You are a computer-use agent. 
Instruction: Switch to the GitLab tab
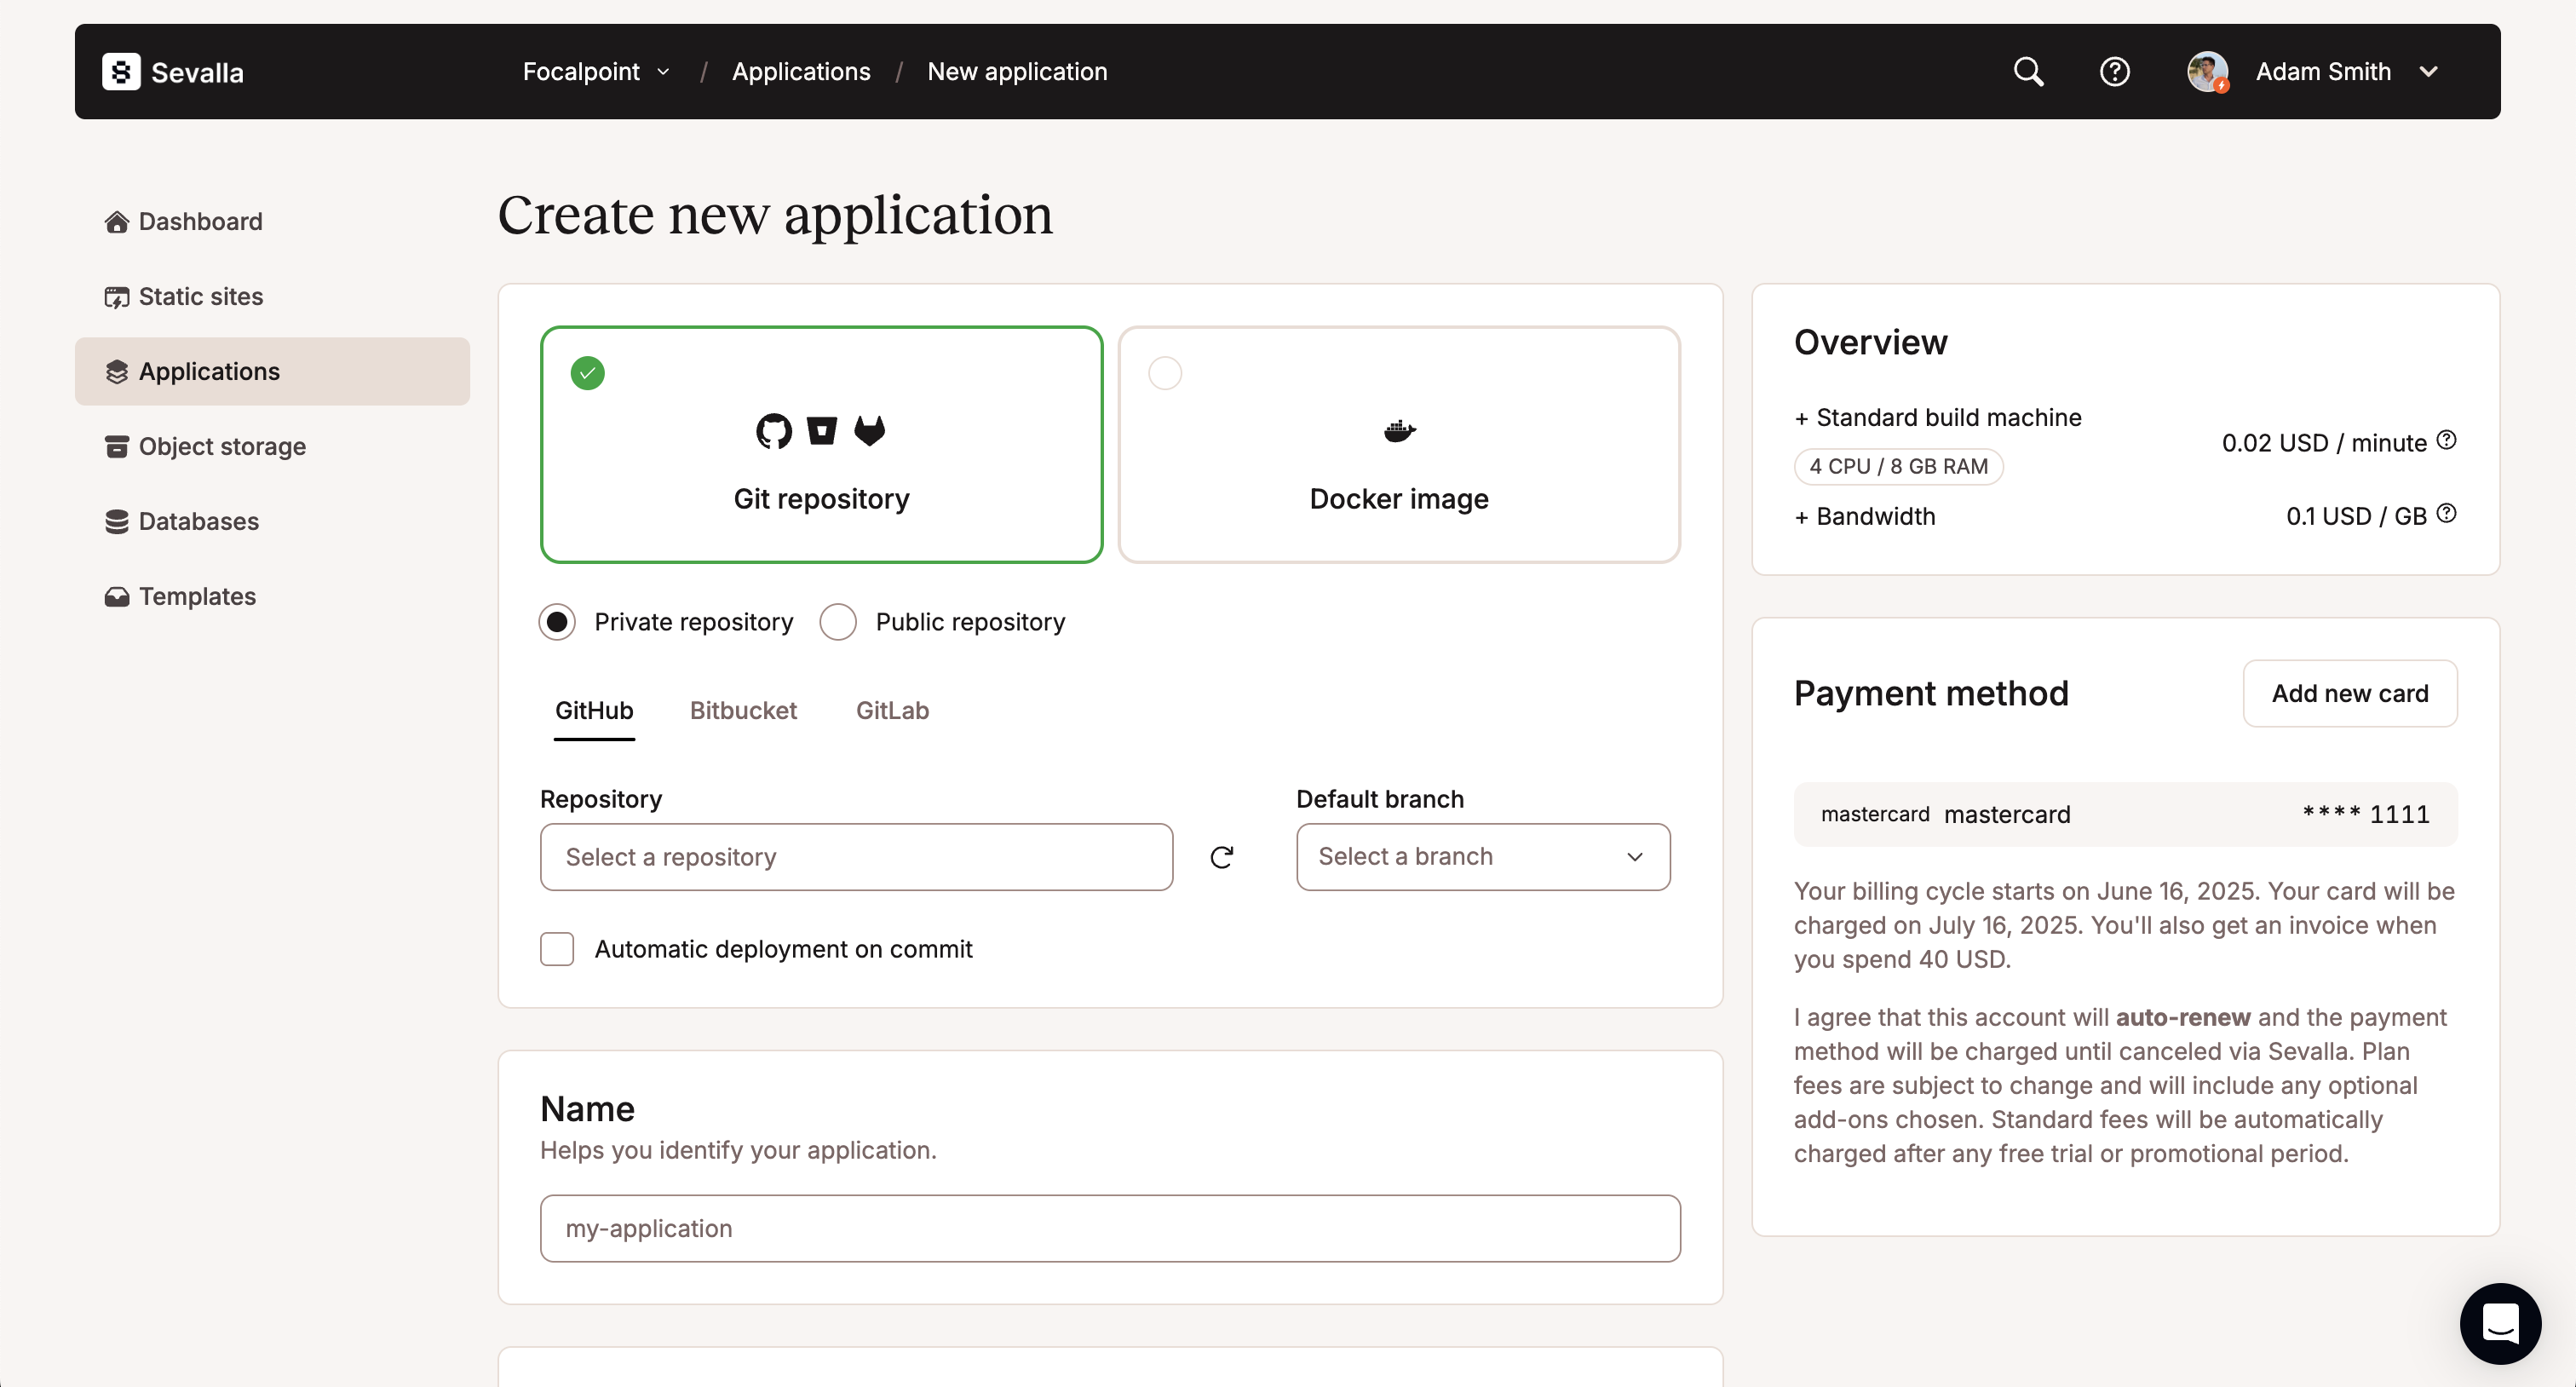point(892,711)
